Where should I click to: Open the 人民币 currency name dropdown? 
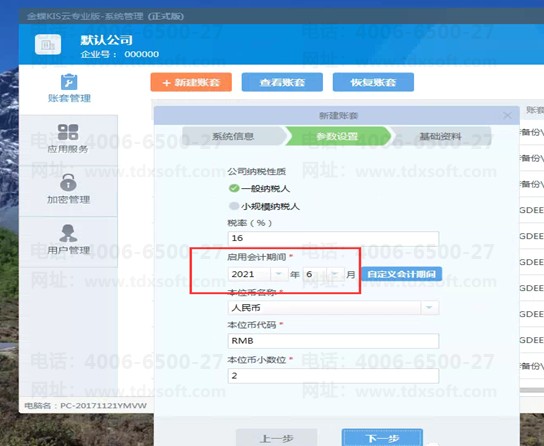429,308
